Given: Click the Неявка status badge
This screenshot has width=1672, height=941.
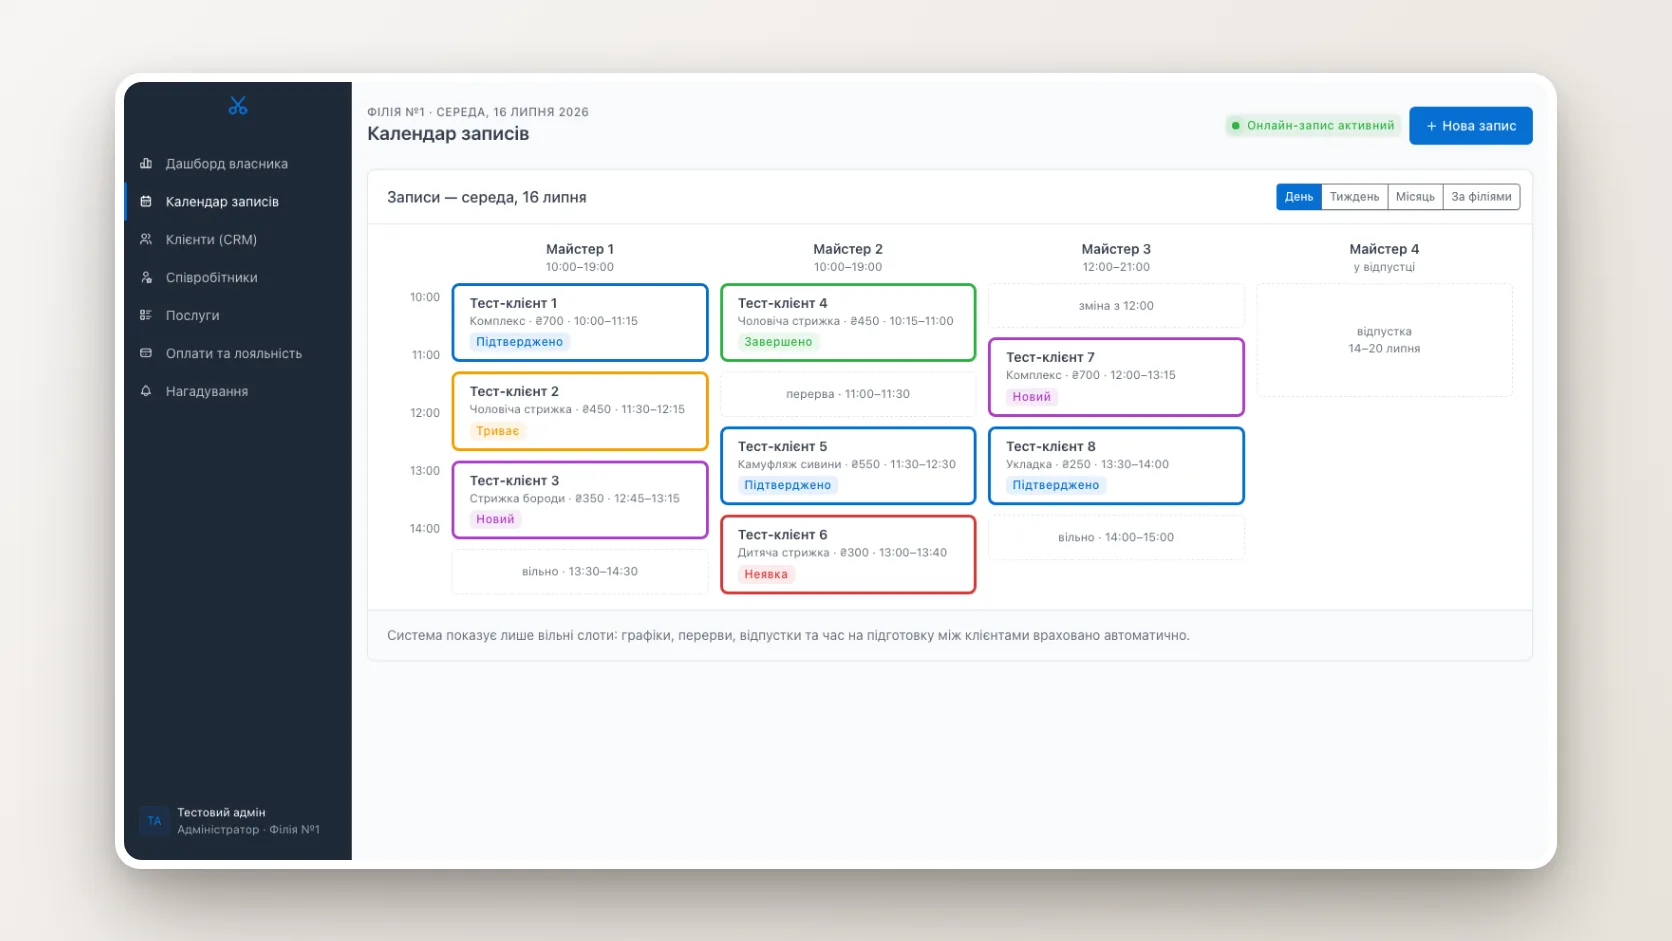Looking at the screenshot, I should (766, 574).
